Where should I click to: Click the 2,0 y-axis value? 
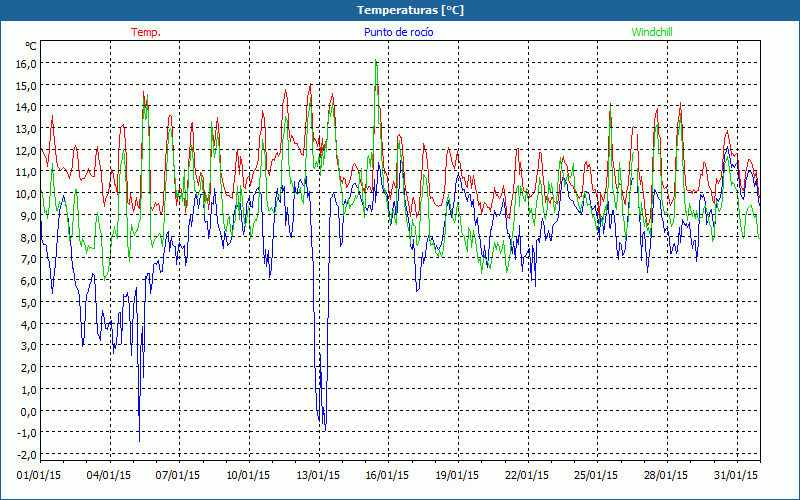click(x=29, y=367)
